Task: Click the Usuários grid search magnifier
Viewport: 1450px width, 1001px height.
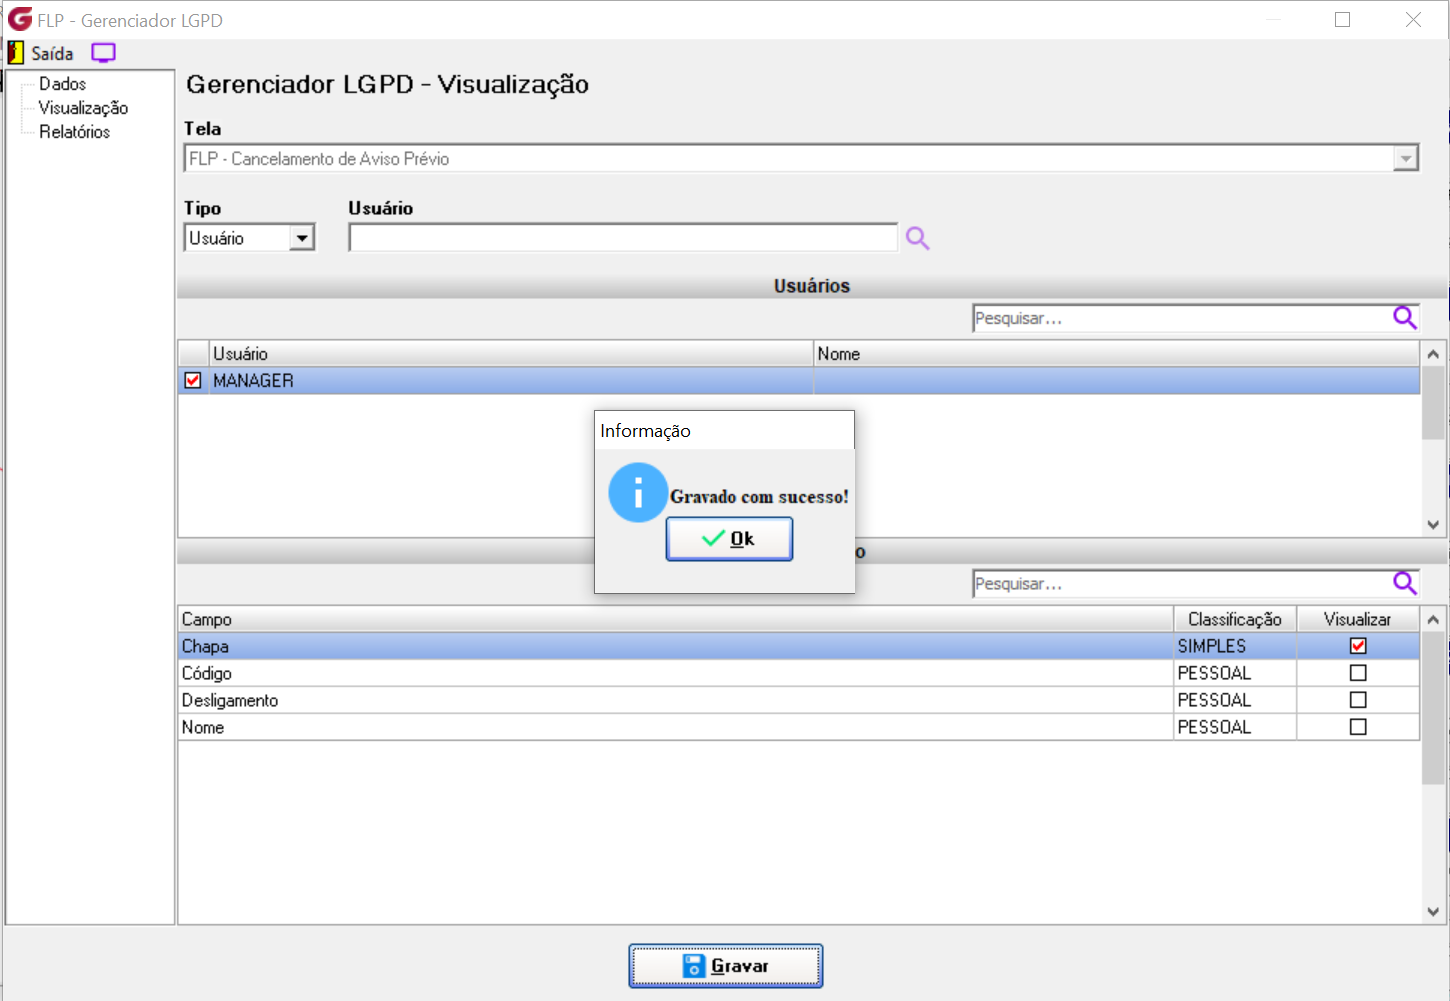Action: pyautogui.click(x=1405, y=318)
